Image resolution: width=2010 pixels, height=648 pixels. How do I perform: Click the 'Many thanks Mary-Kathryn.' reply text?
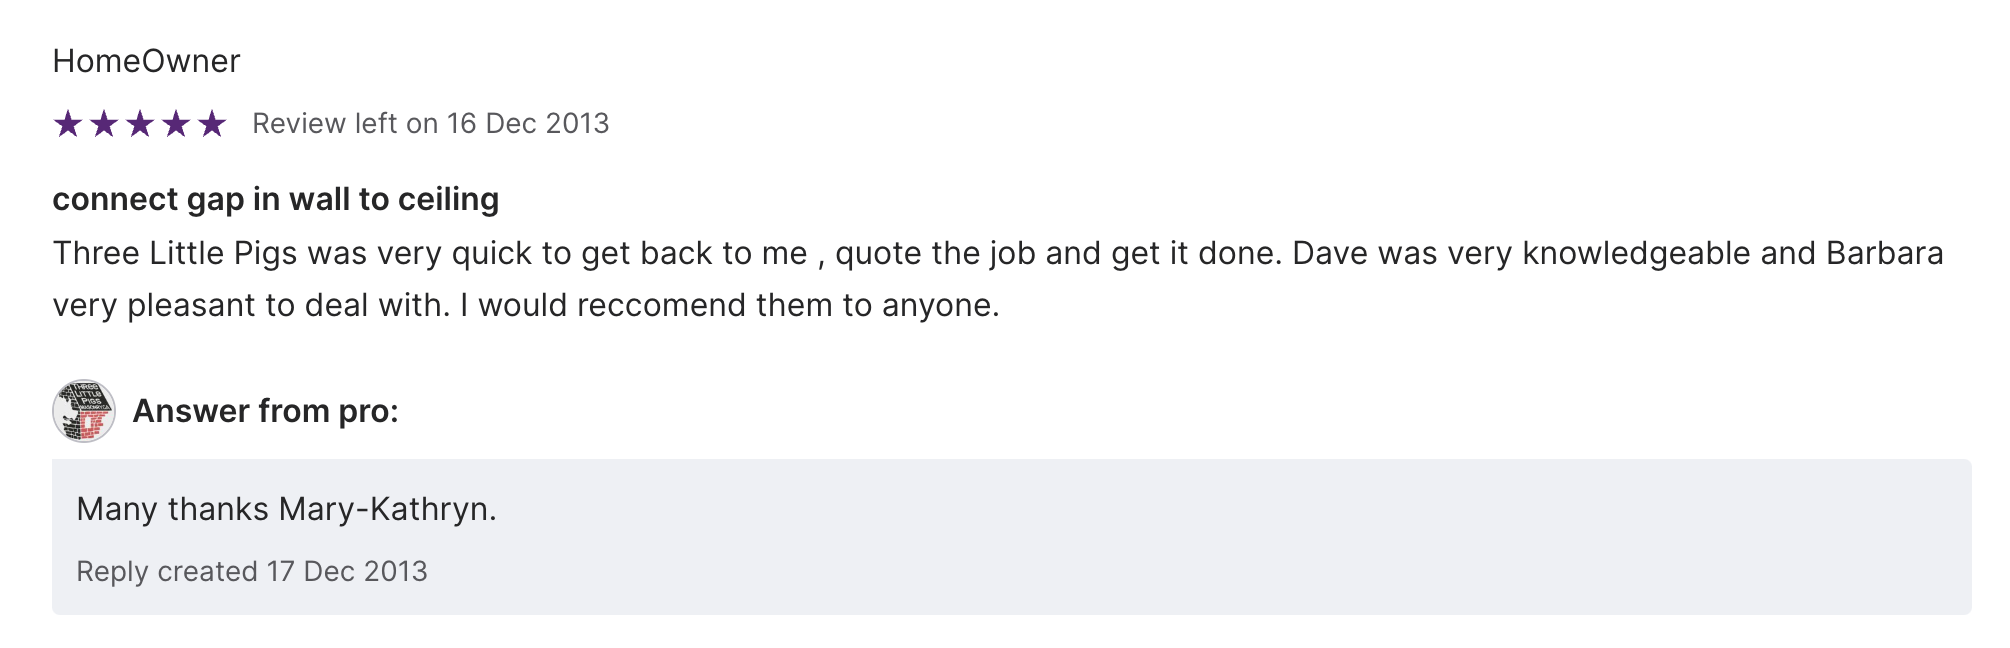pos(286,509)
